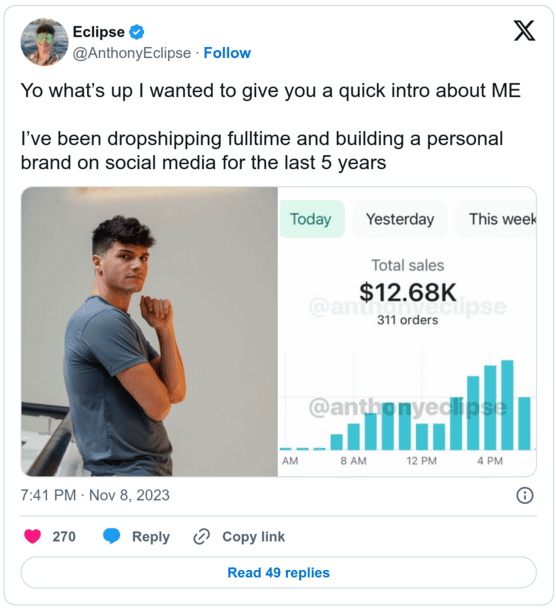556x609 pixels.
Task: Click the Reply text button
Action: click(x=151, y=536)
